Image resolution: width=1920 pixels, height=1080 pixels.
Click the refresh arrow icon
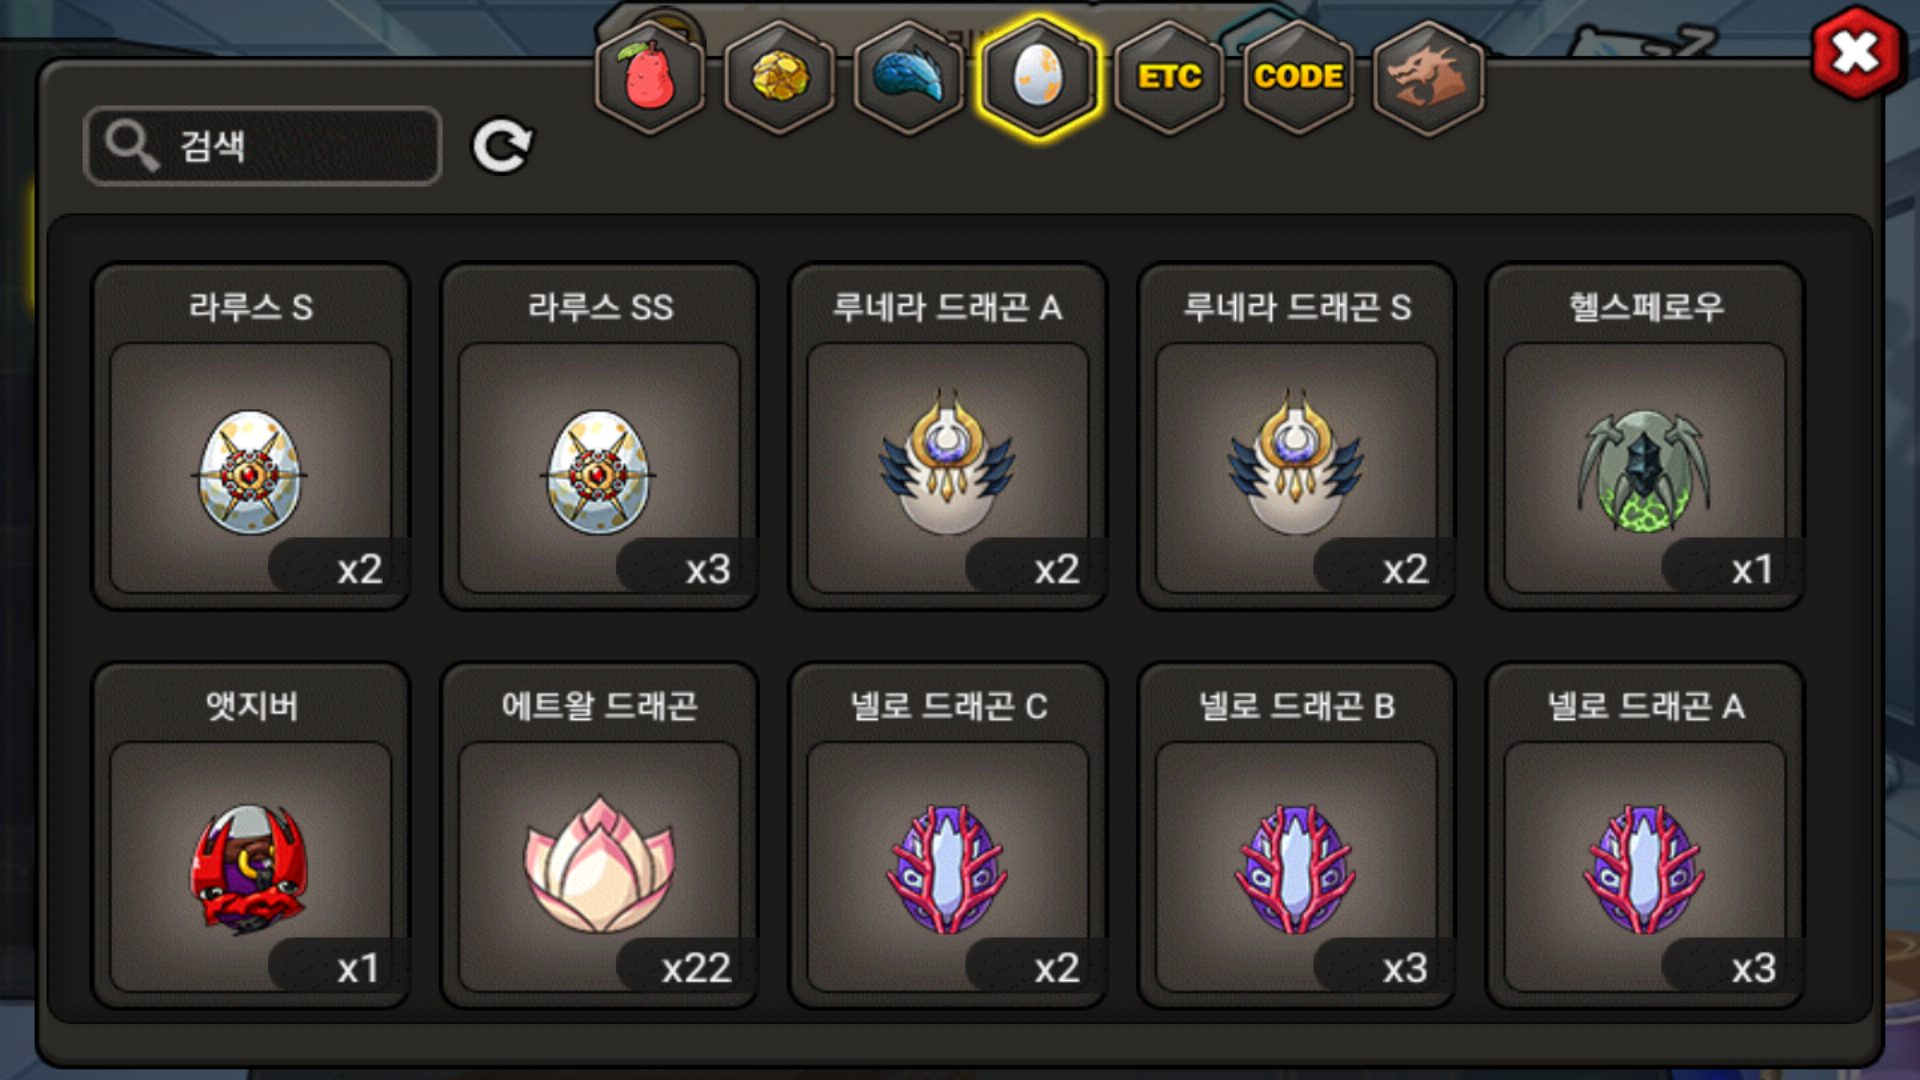point(502,146)
